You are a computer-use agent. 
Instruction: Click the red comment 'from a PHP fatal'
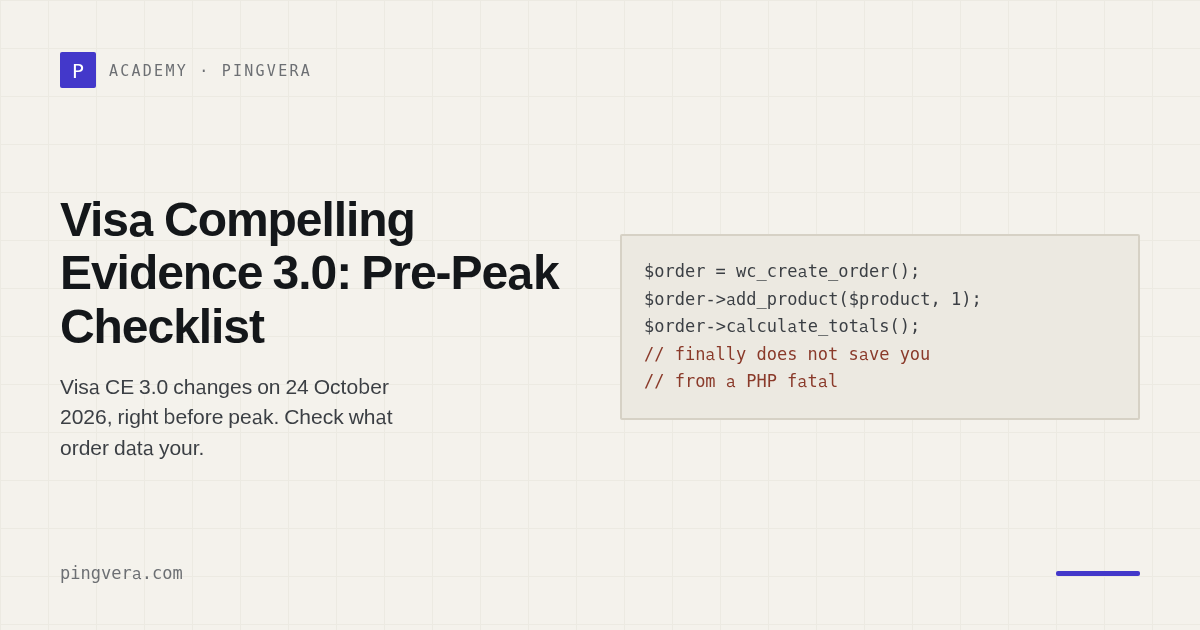741,381
